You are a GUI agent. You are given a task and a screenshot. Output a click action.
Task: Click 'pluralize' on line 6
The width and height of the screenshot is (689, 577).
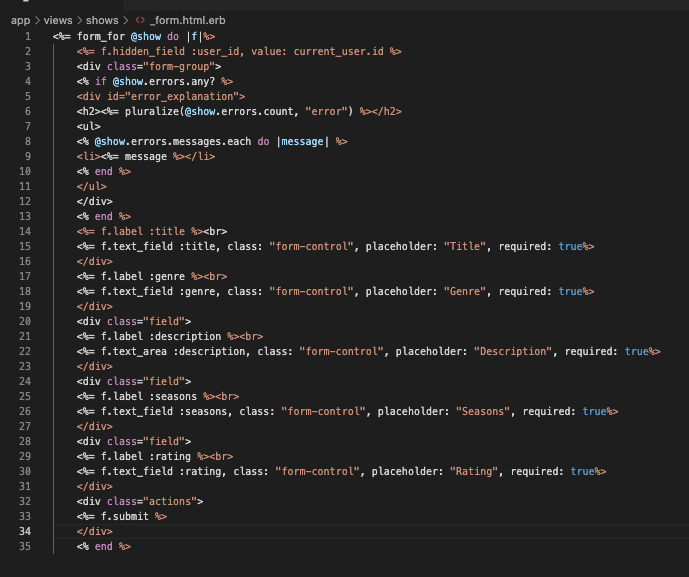tap(152, 111)
